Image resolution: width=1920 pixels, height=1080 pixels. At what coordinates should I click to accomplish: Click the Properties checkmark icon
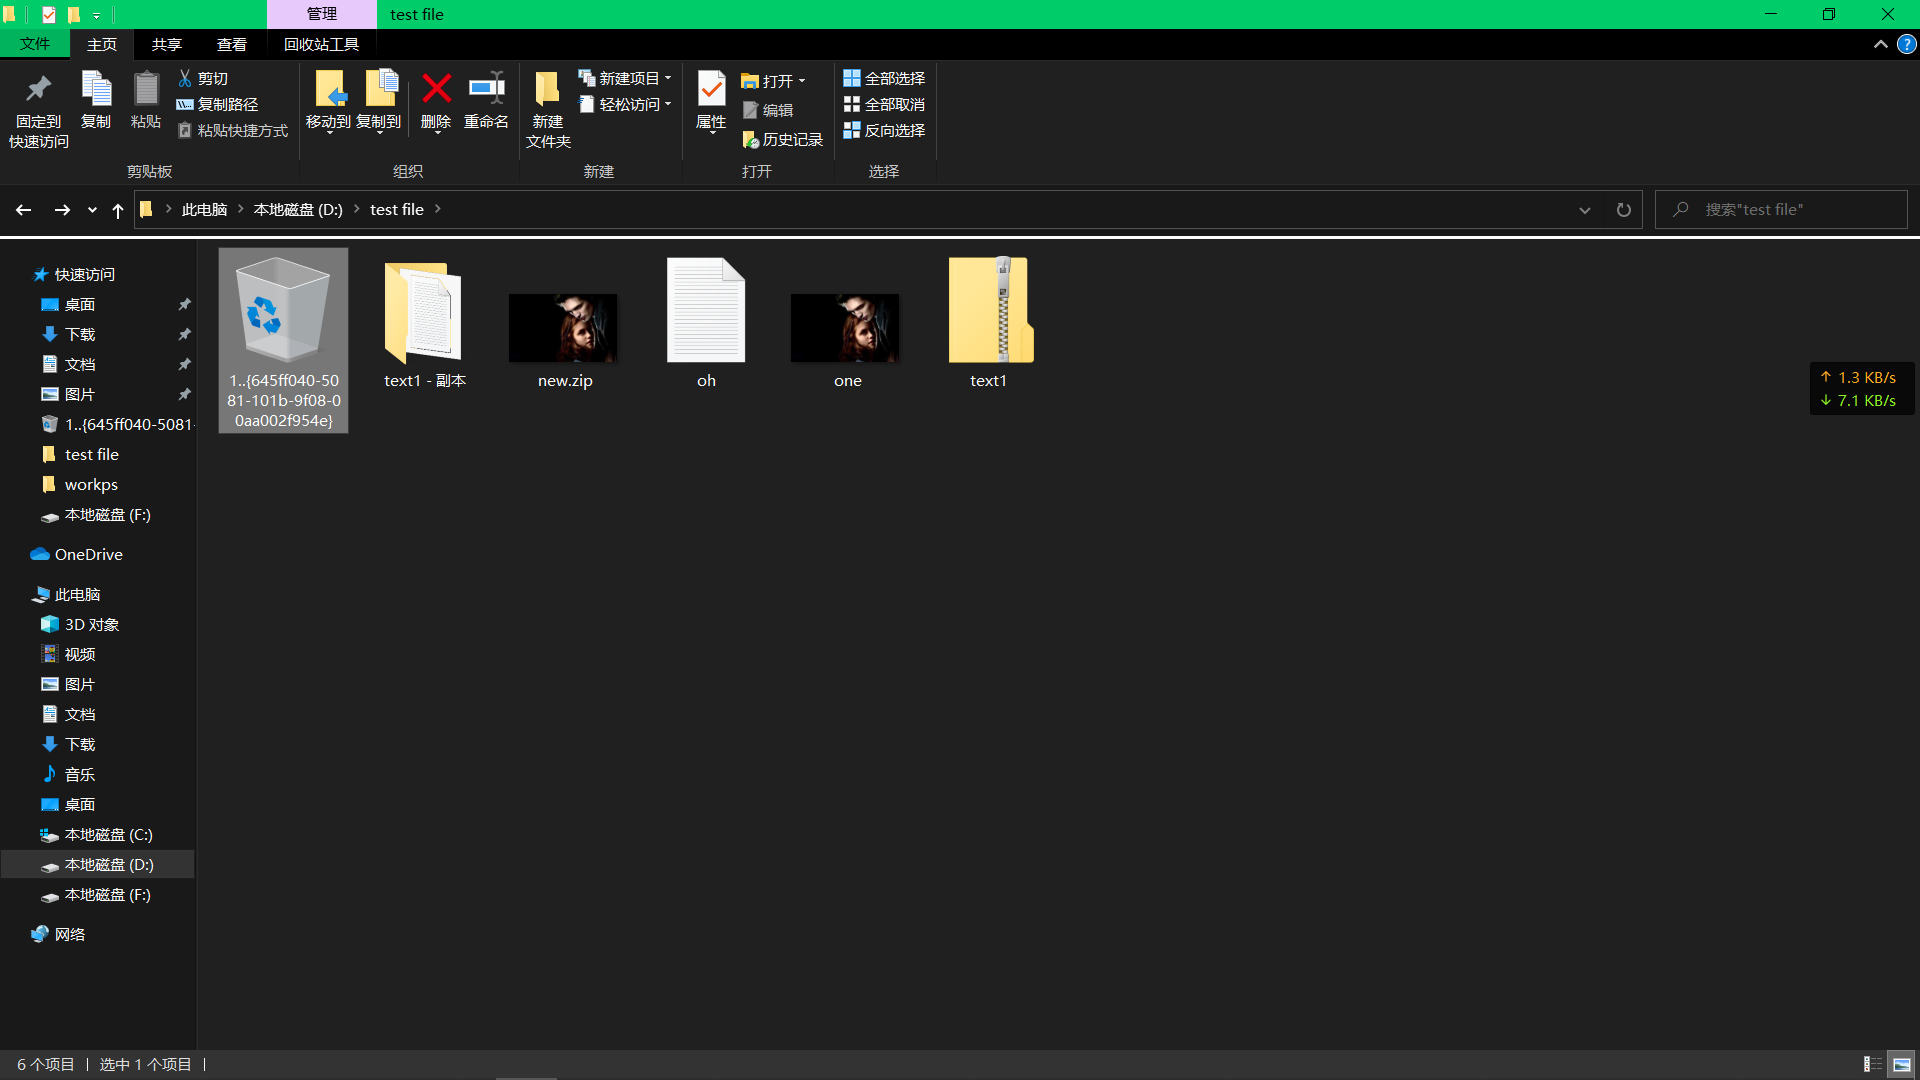[711, 90]
